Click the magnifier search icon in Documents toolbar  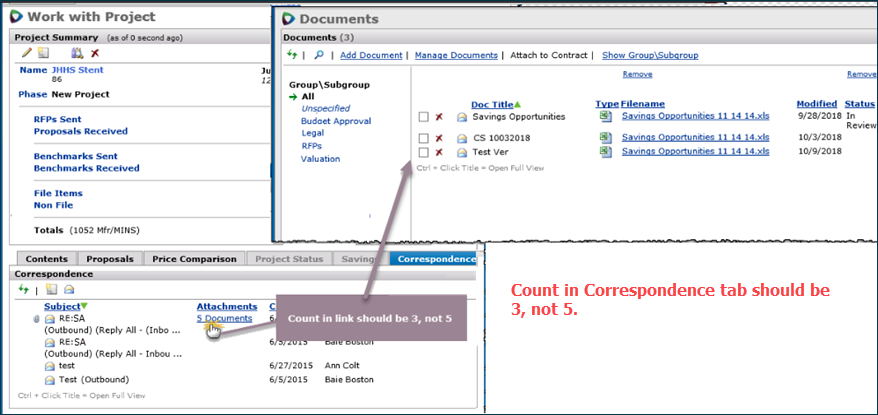tap(319, 55)
